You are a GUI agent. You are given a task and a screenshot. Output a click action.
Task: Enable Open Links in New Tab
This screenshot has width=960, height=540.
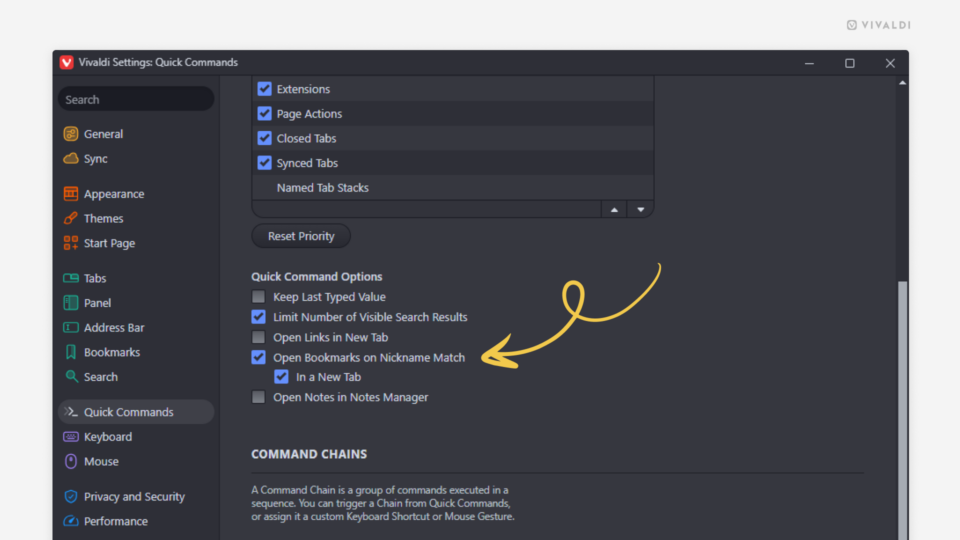pyautogui.click(x=258, y=337)
